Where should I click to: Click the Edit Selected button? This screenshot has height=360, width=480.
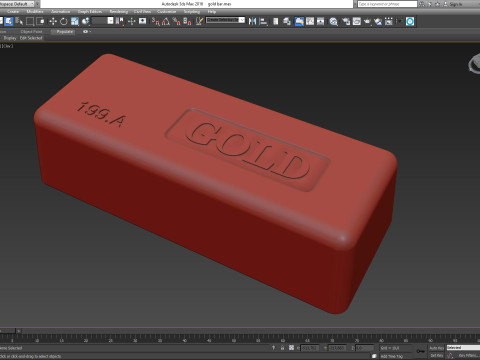31,38
